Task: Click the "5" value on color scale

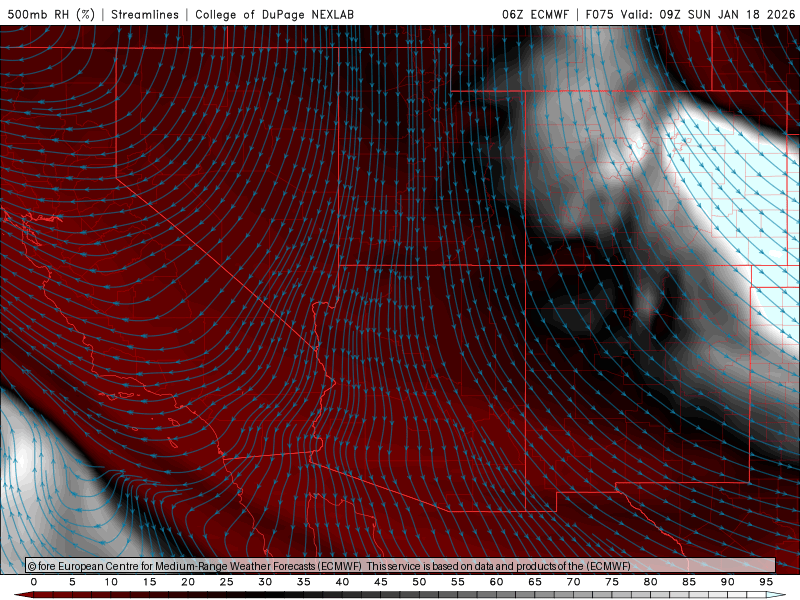Action: (x=72, y=582)
